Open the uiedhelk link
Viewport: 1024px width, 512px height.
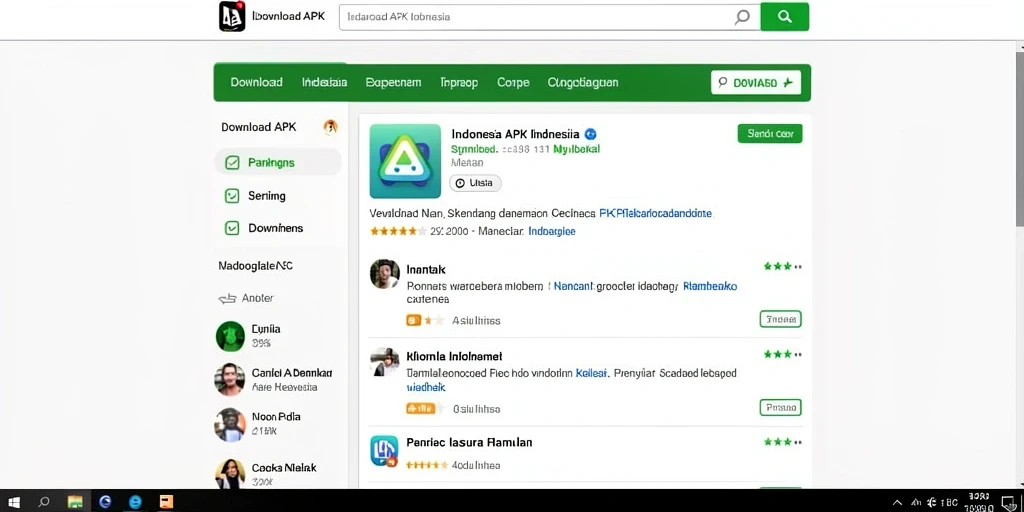click(x=426, y=387)
